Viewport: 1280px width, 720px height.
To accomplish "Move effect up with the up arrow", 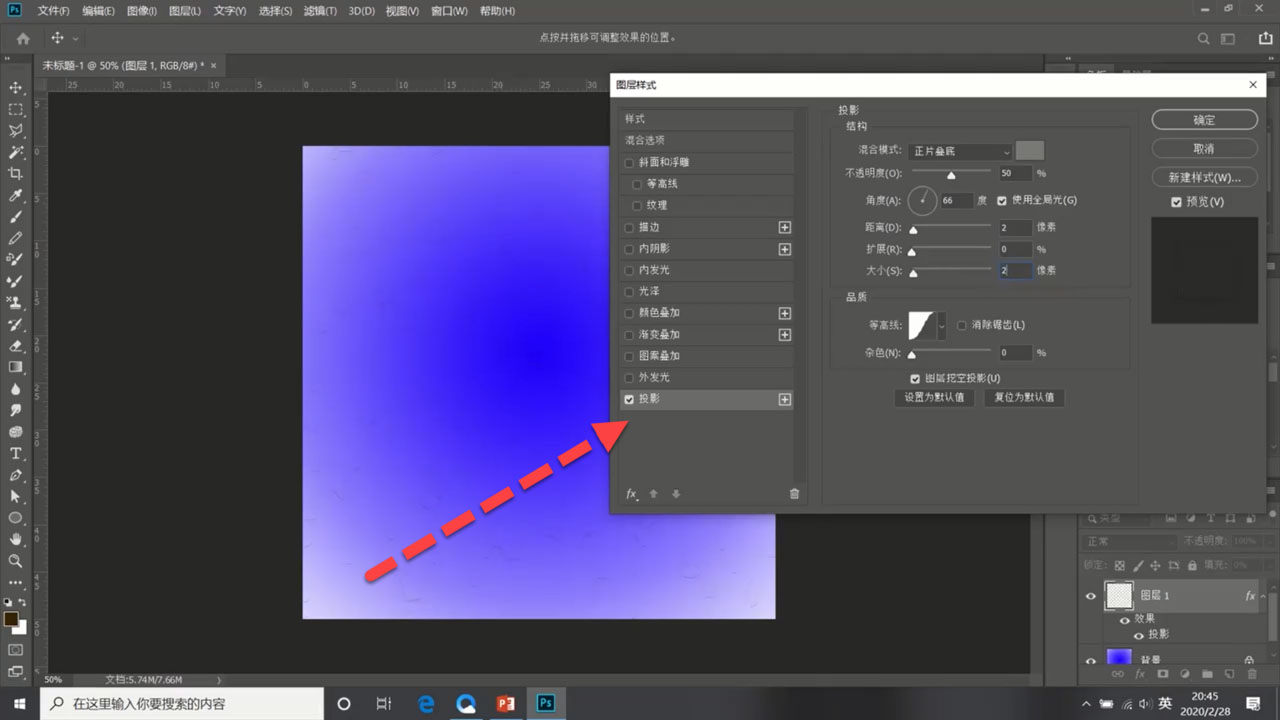I will pos(654,494).
